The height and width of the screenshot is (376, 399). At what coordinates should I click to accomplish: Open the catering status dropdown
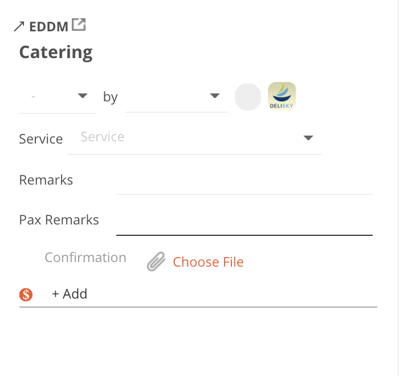tap(57, 97)
